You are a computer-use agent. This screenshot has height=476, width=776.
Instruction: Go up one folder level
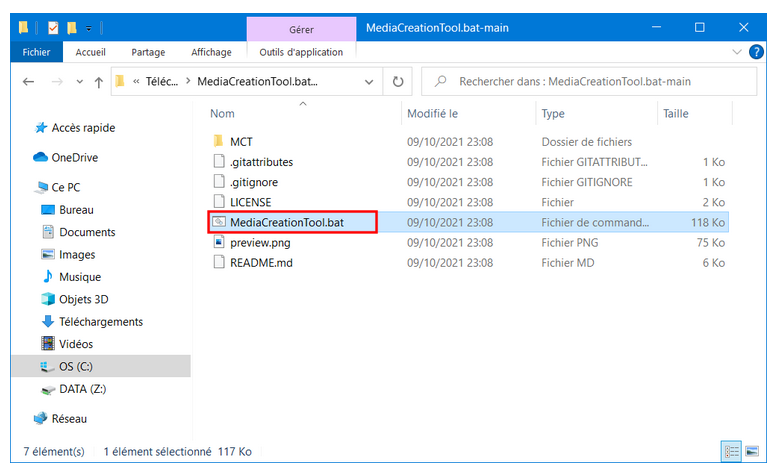point(98,82)
